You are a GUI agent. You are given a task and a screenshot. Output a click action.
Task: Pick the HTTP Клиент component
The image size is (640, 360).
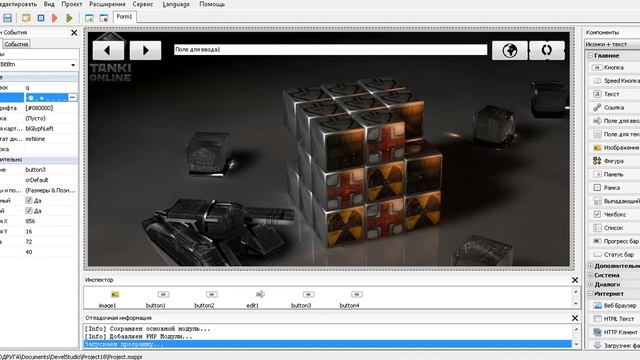(614, 332)
